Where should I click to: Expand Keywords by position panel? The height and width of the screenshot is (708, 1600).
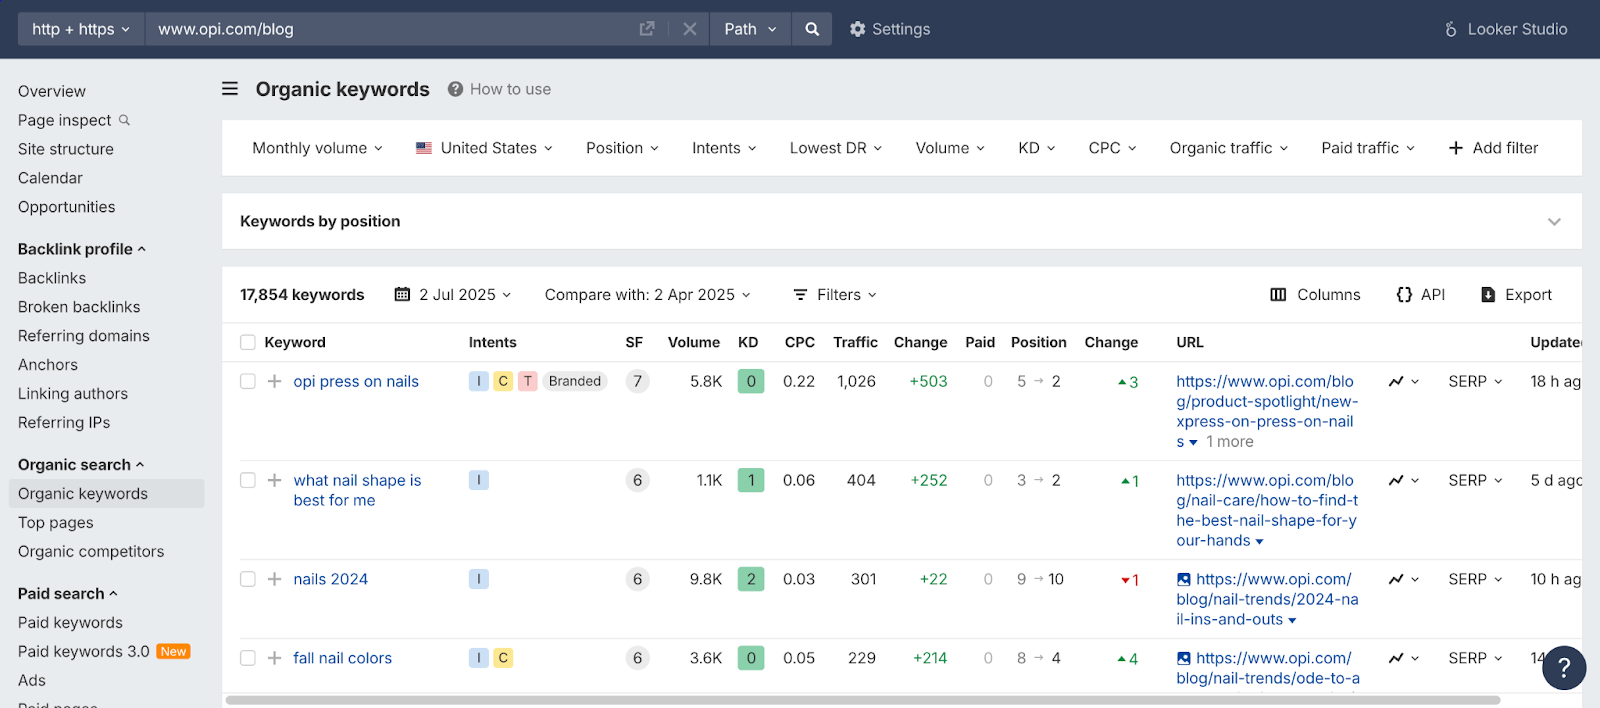point(1554,222)
